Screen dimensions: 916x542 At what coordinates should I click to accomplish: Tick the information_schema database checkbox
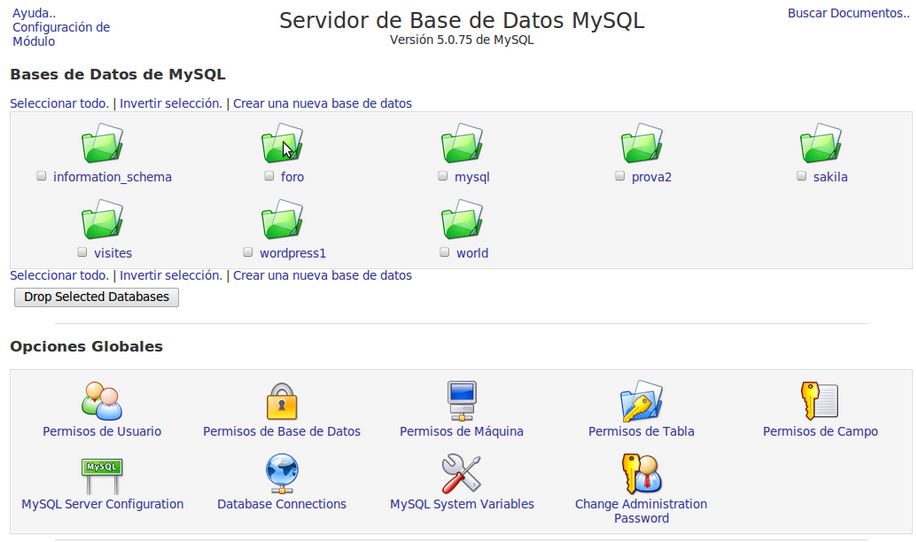tap(42, 176)
